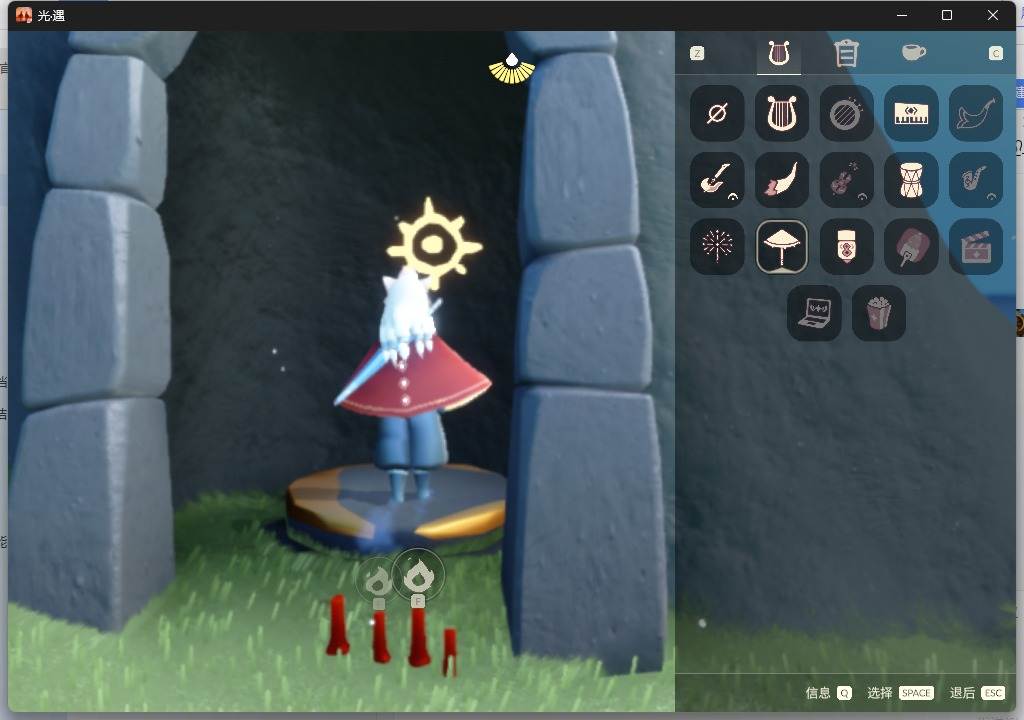Viewport: 1024px width, 720px height.
Task: Choose the fireworks prop
Action: pyautogui.click(x=717, y=246)
